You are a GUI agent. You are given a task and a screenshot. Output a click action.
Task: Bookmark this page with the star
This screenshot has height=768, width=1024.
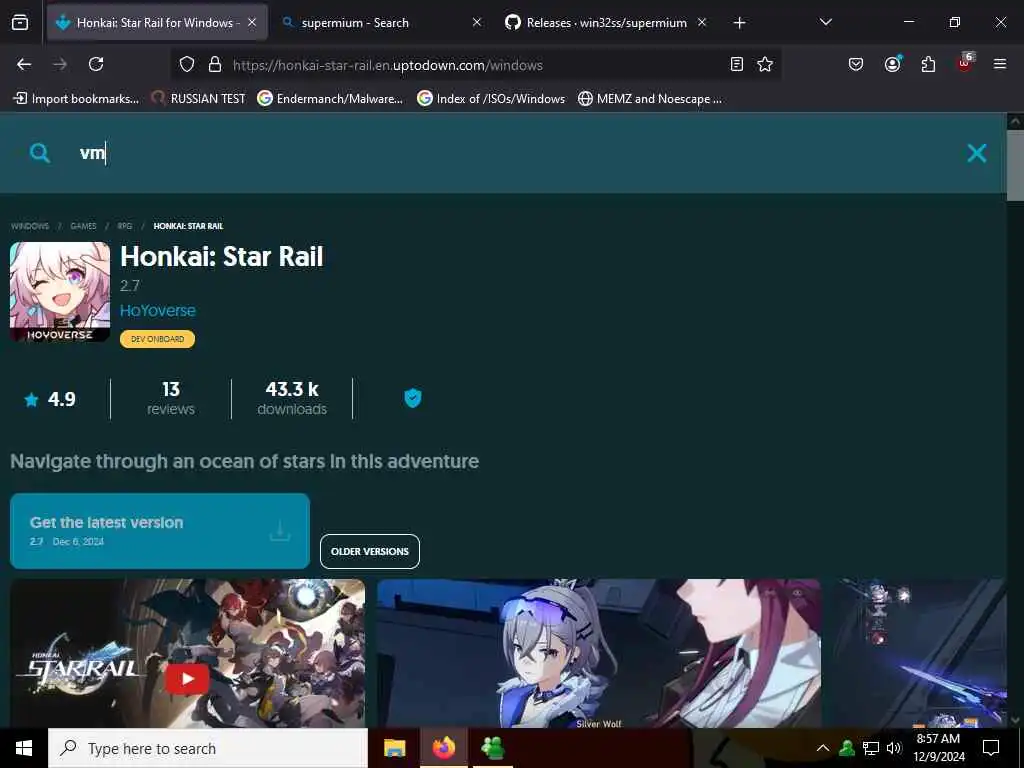pos(765,64)
